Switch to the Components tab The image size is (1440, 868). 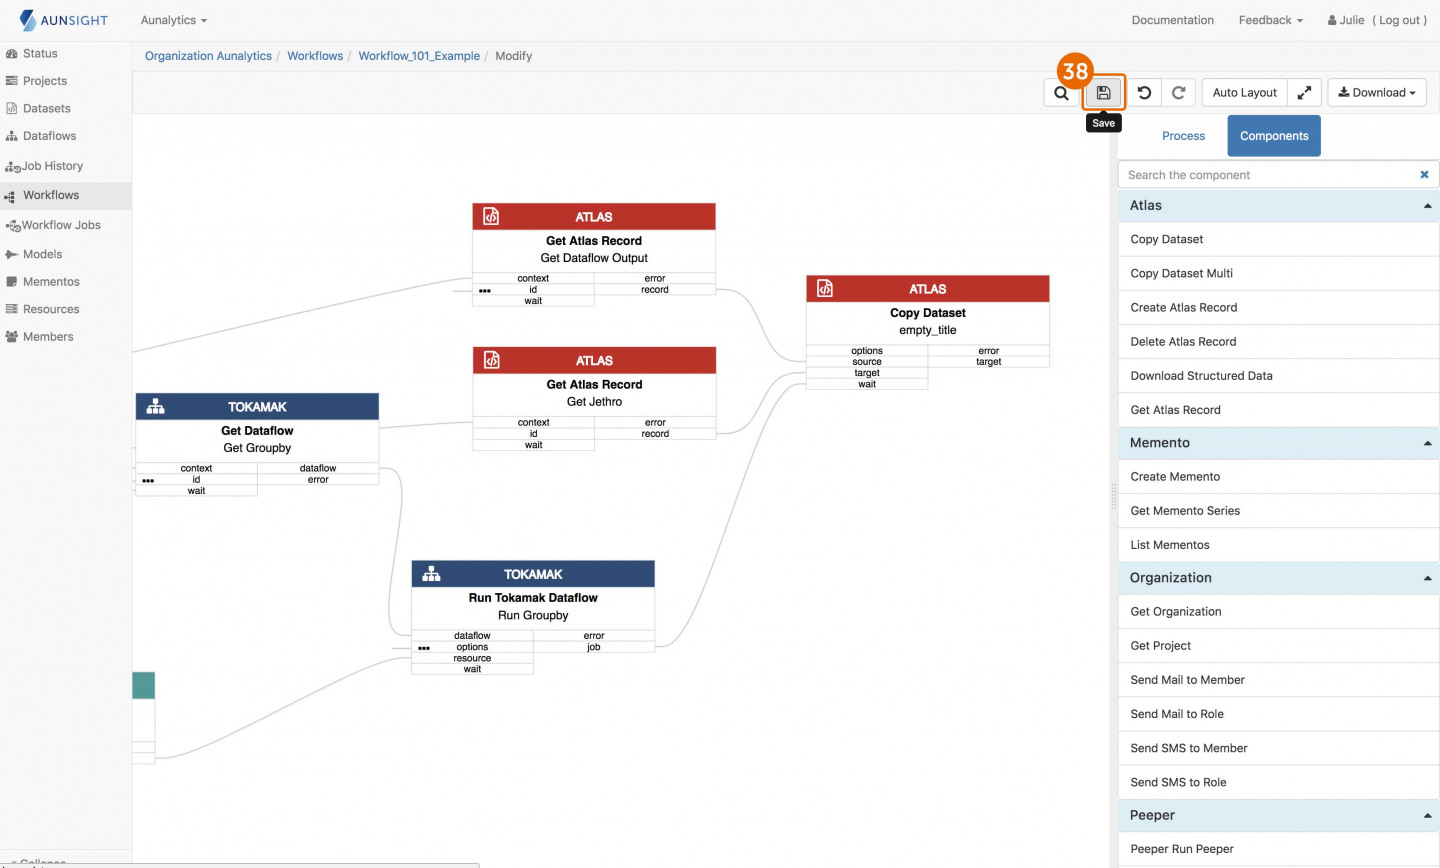(1274, 136)
